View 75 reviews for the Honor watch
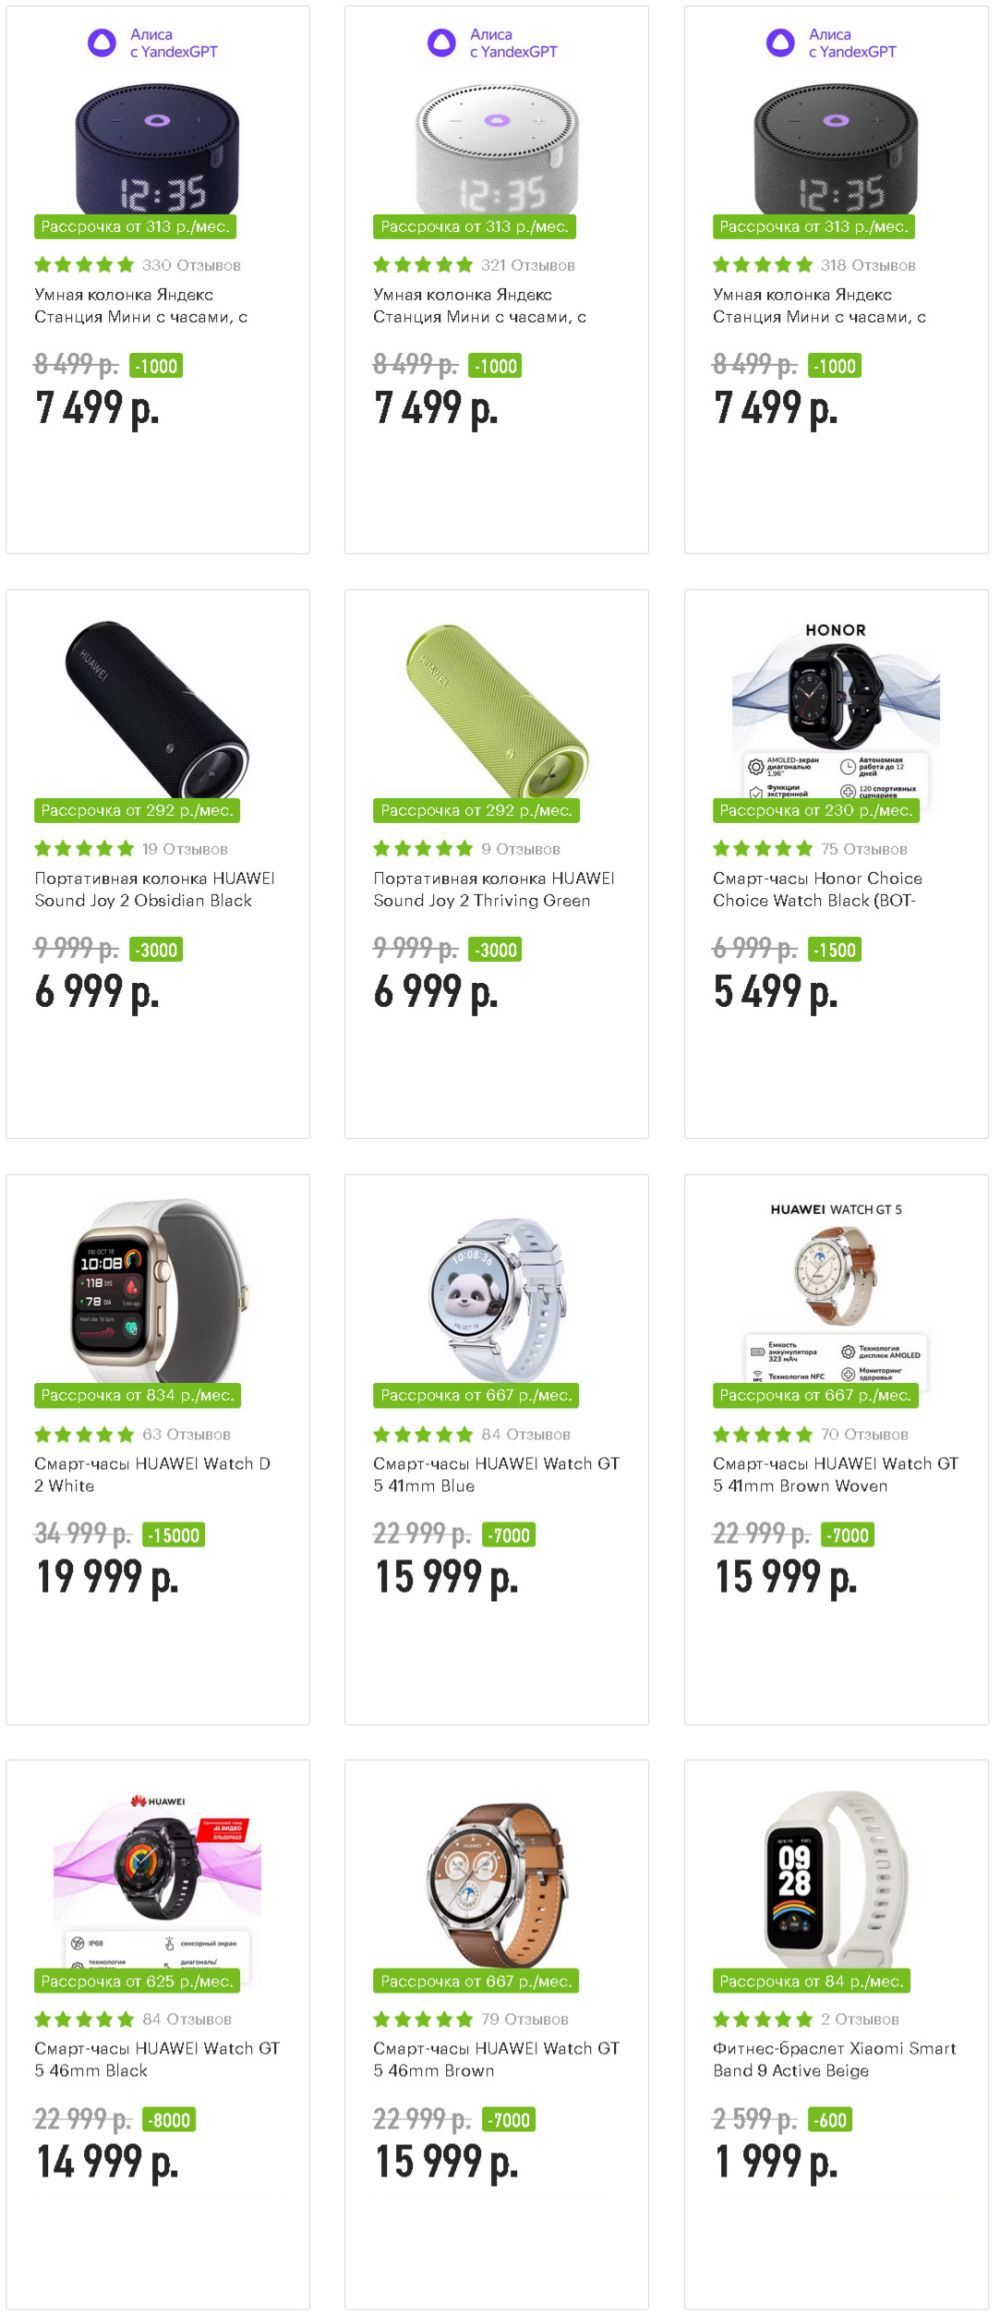The width and height of the screenshot is (1000, 2316). point(864,849)
